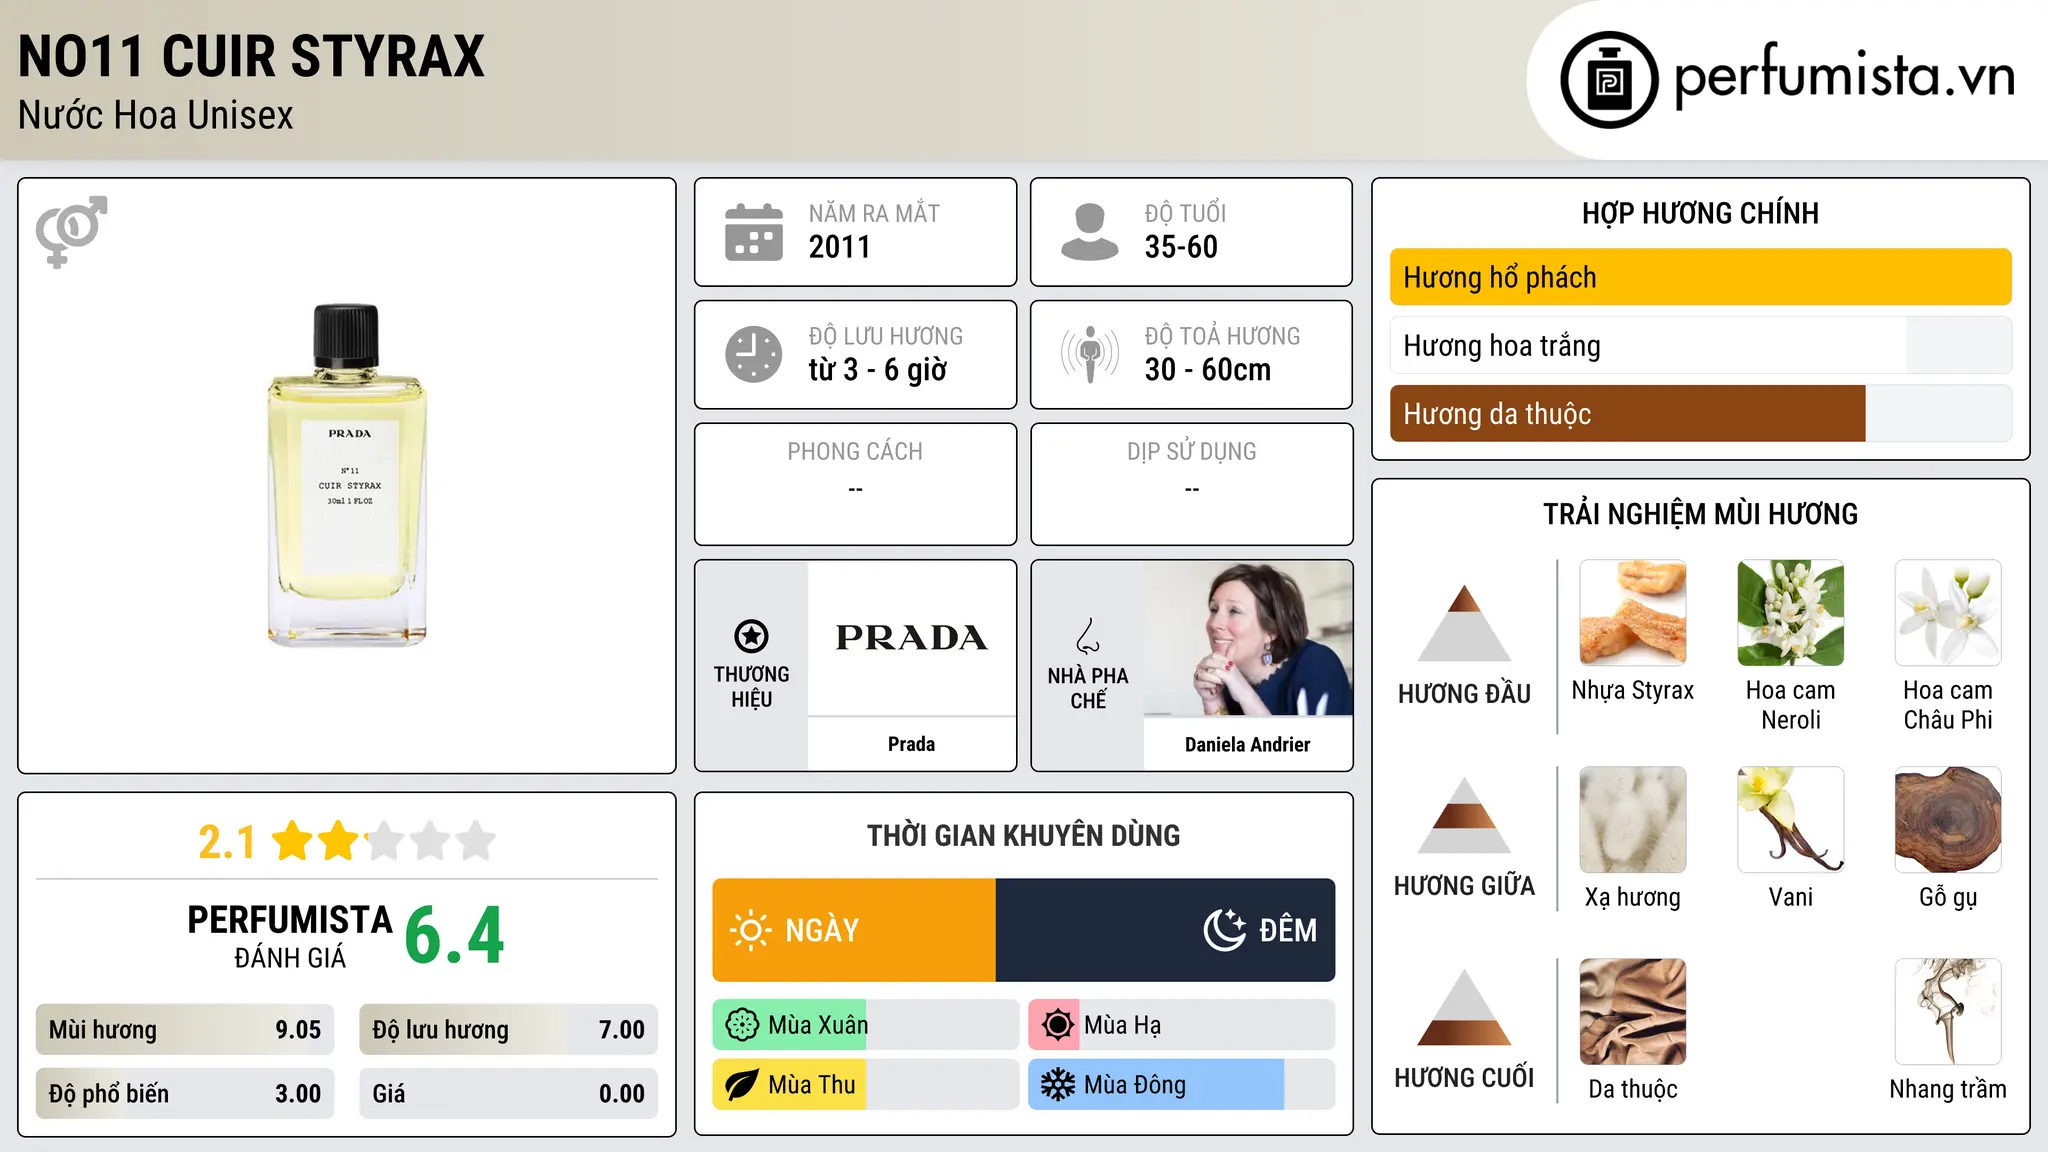
Task: Click the Mùa Đông season bar
Action: point(1182,1085)
